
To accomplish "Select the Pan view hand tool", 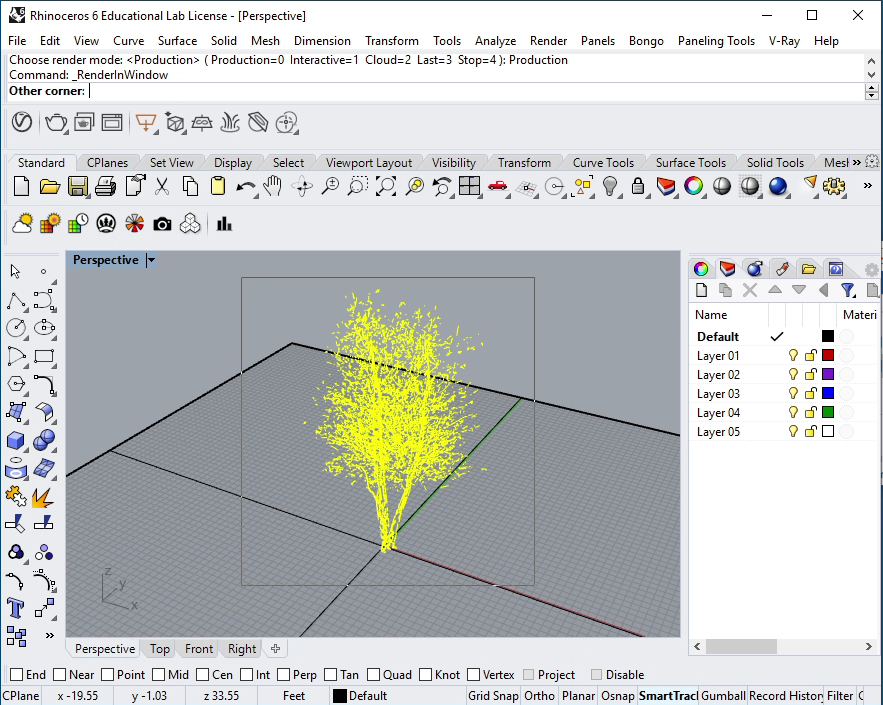I will [x=273, y=186].
